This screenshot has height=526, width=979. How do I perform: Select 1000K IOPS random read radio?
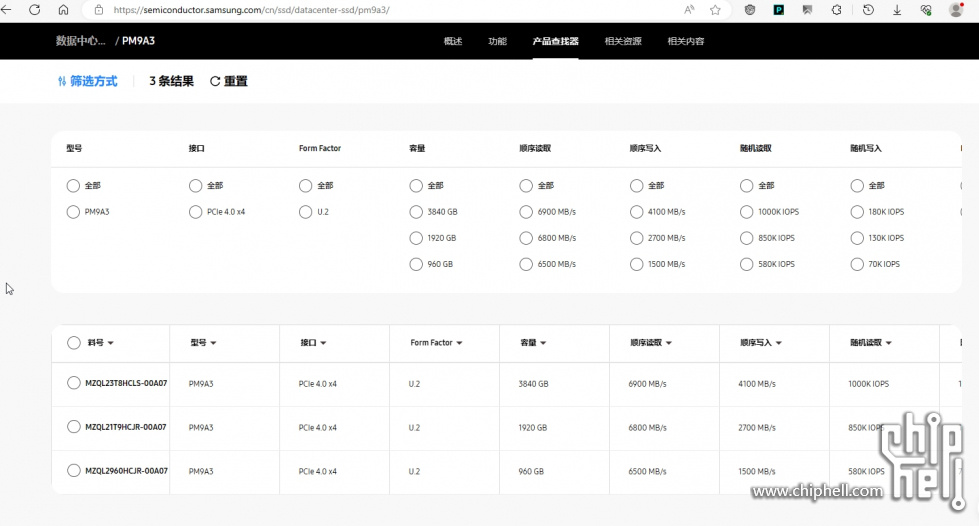[x=746, y=212]
